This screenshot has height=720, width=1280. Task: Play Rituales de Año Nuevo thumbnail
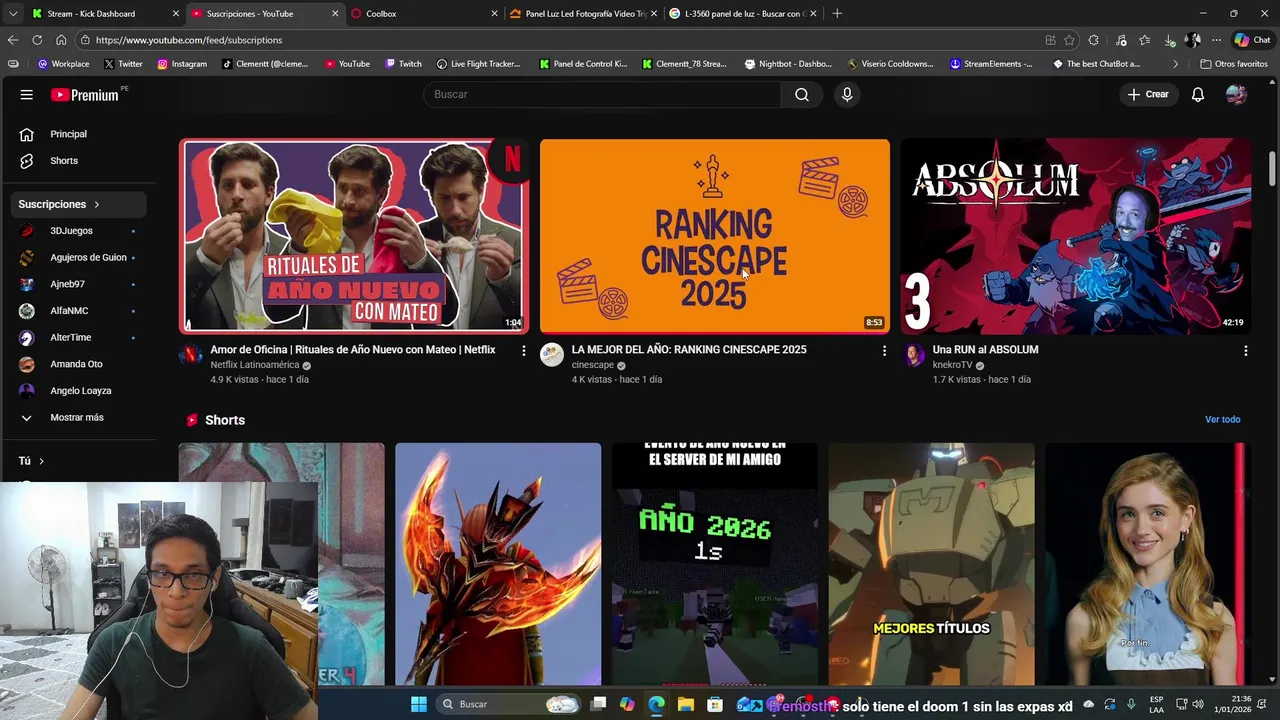point(354,236)
